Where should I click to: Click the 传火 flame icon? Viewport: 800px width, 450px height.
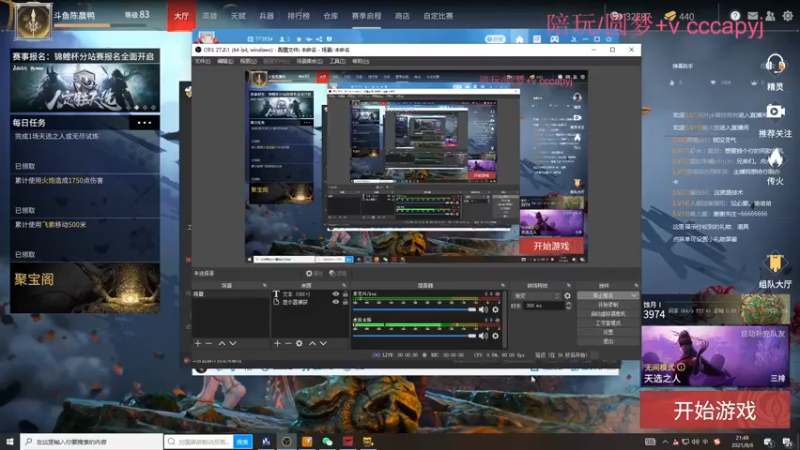(x=775, y=159)
